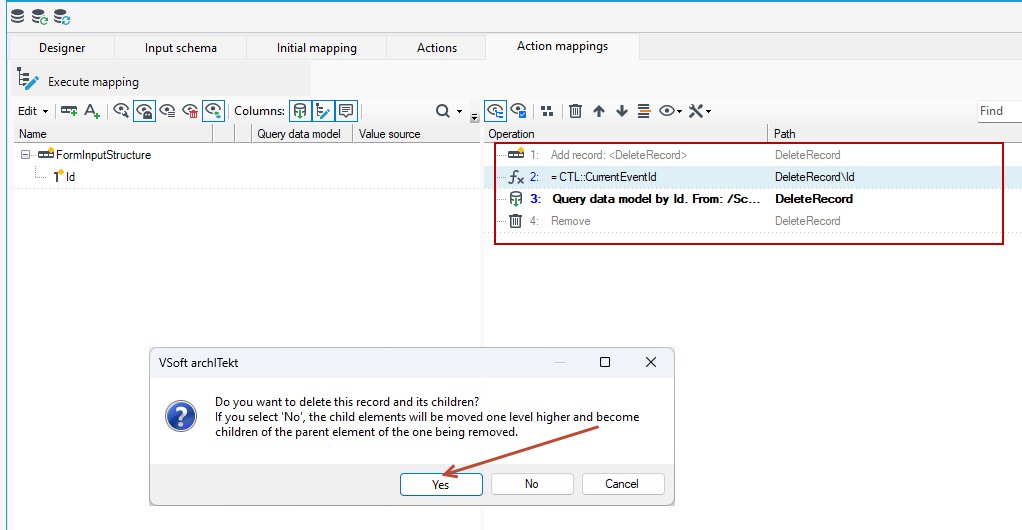The height and width of the screenshot is (530, 1022).
Task: Click the database icon with blue sync arrows
Action: 62,17
